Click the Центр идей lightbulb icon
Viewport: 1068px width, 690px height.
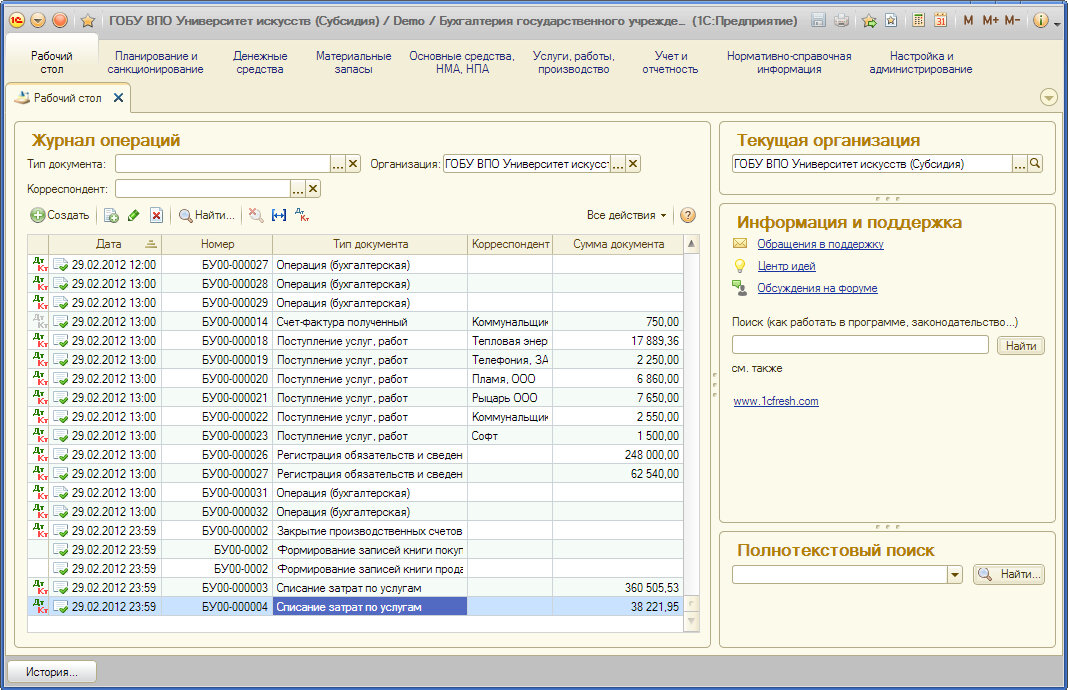[740, 266]
